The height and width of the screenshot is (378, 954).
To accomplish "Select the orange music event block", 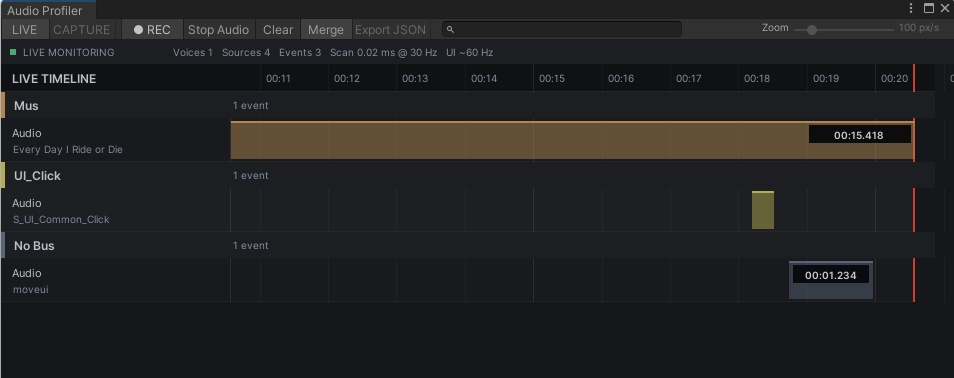I will [x=572, y=141].
